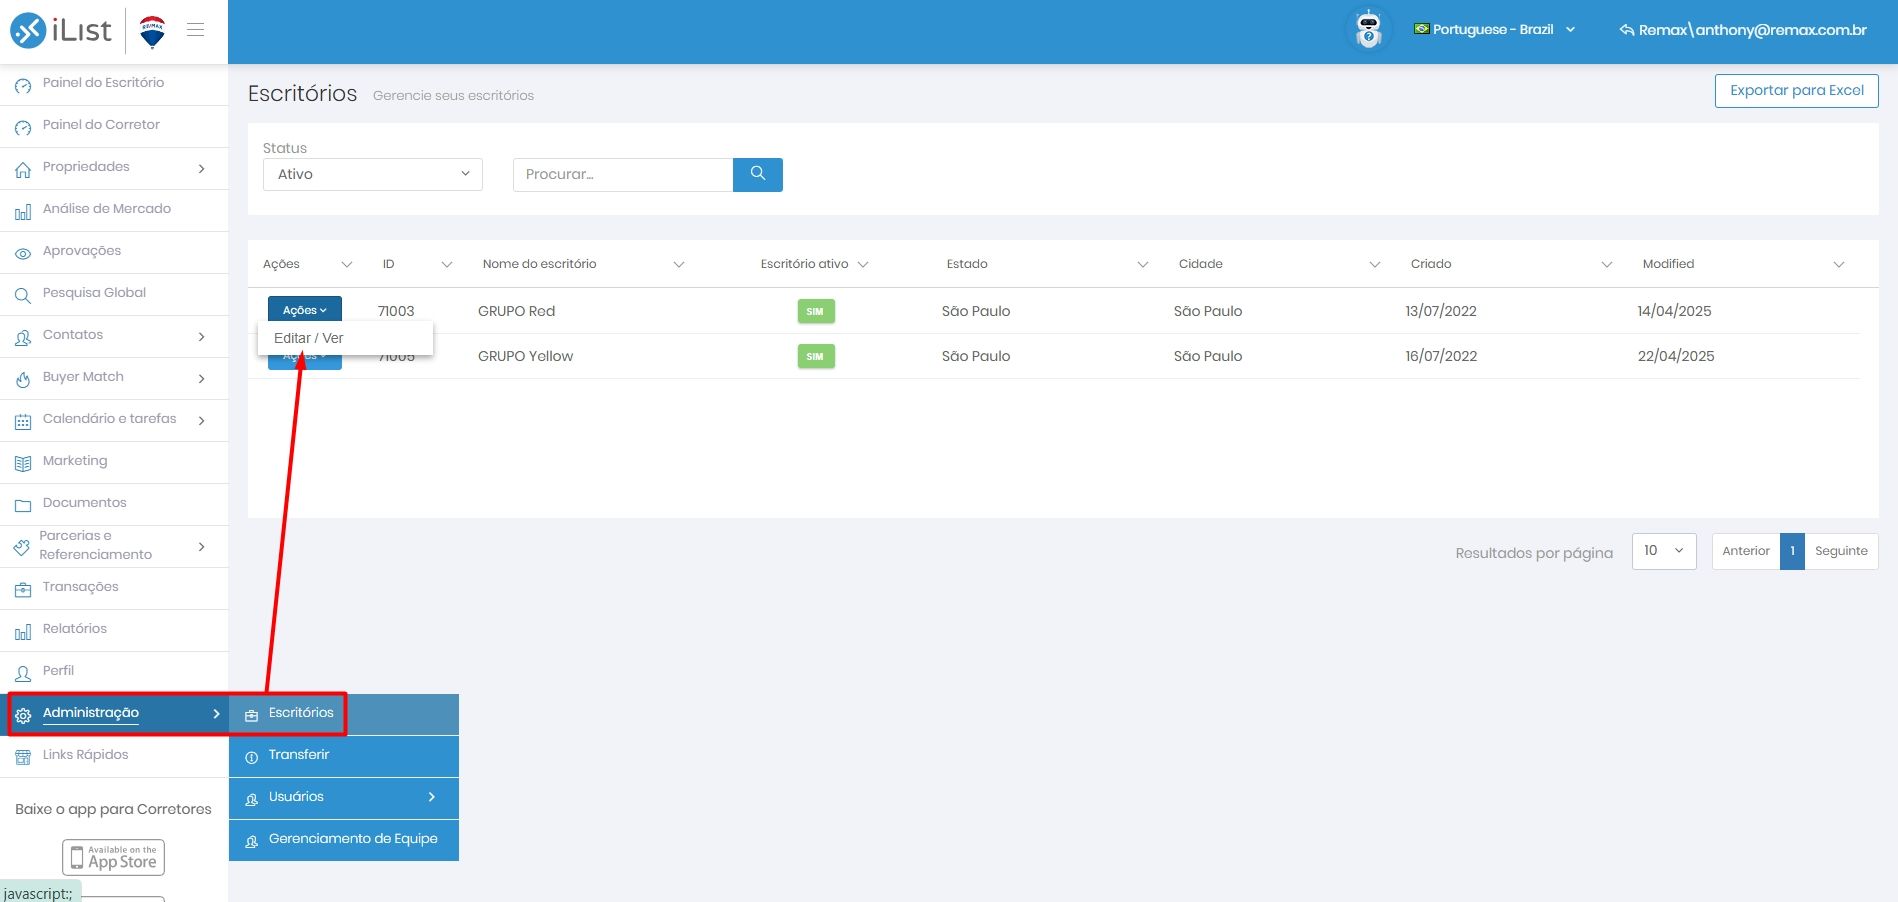Focus the Procurar search field

[623, 174]
